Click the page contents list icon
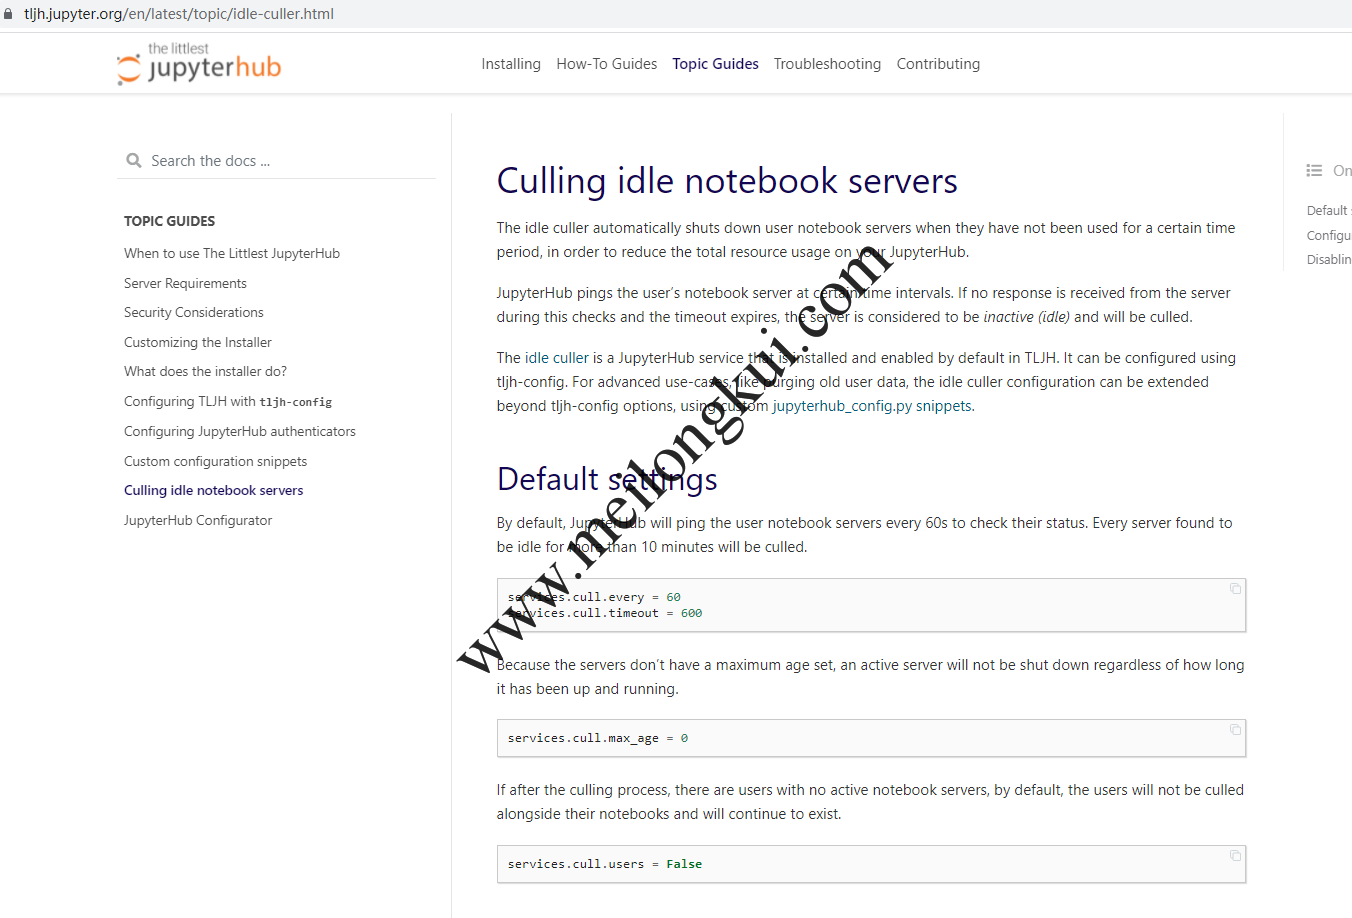This screenshot has height=918, width=1352. click(1314, 171)
